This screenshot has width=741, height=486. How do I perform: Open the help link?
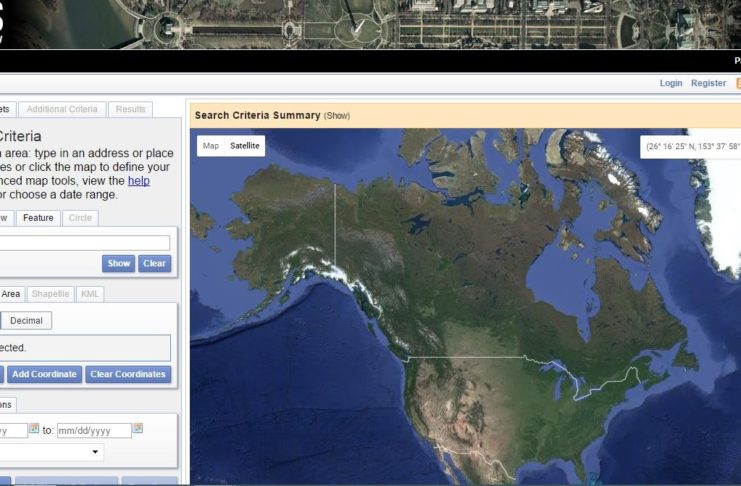click(x=139, y=181)
